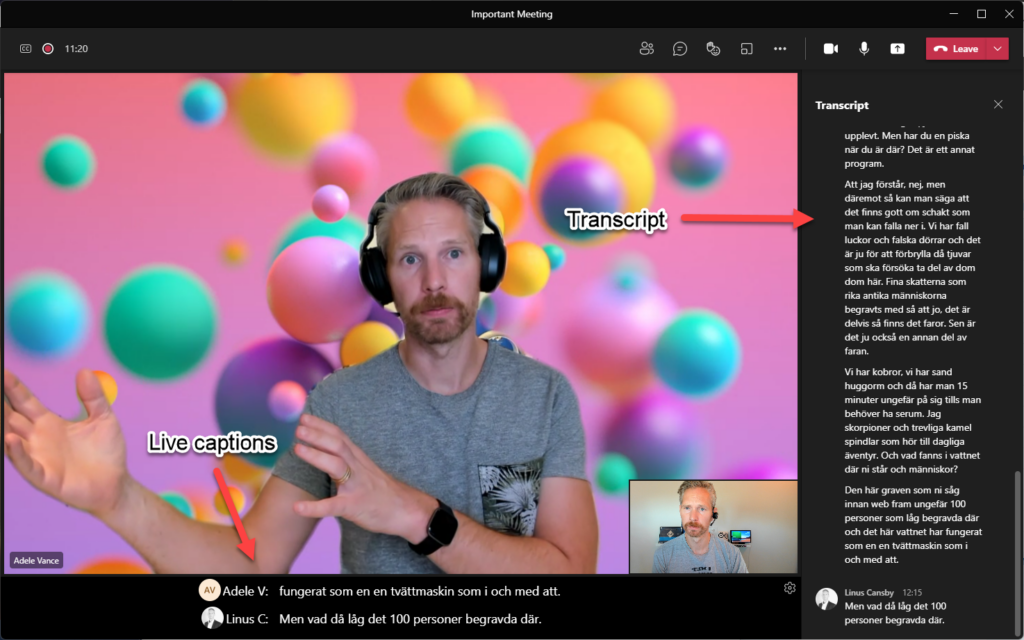Viewport: 1024px width, 640px height.
Task: Open the More actions ellipsis menu
Action: point(780,49)
